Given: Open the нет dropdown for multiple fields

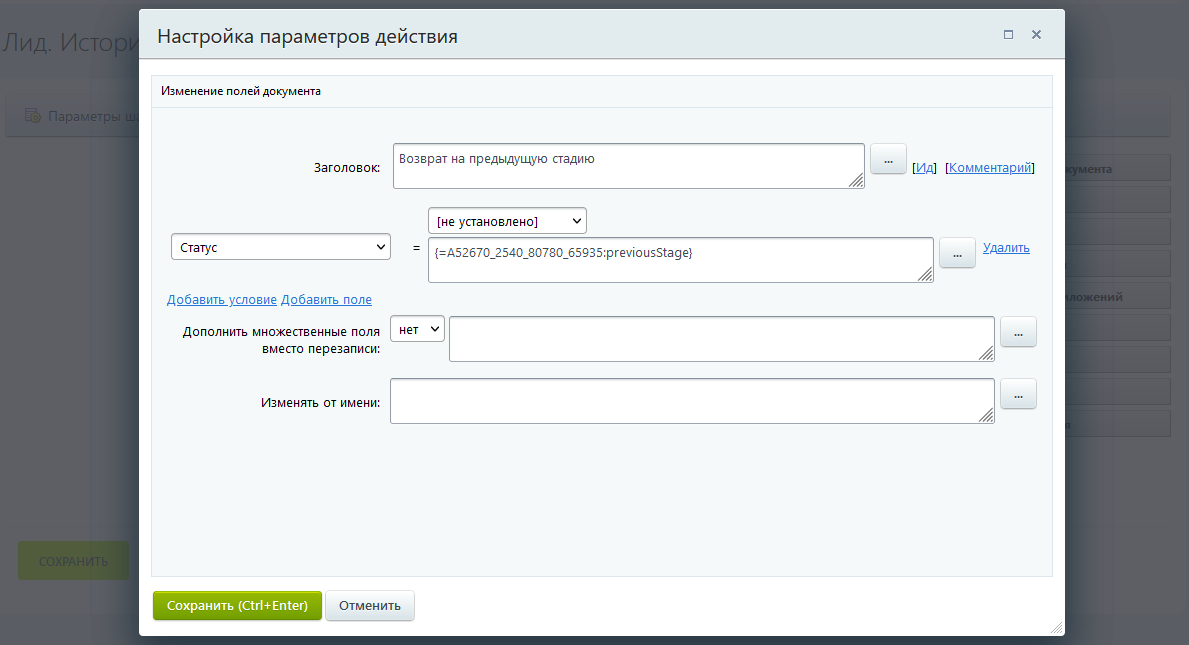Looking at the screenshot, I should click(x=417, y=329).
